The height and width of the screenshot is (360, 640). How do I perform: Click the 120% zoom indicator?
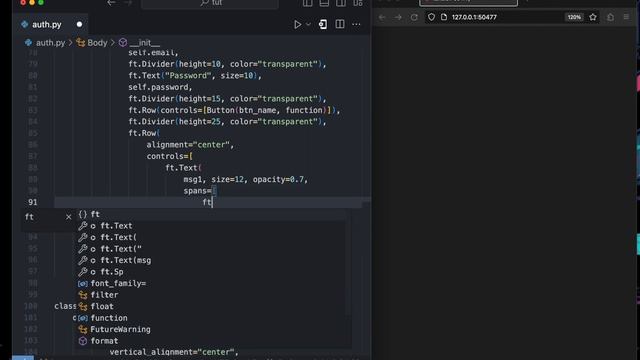574,17
